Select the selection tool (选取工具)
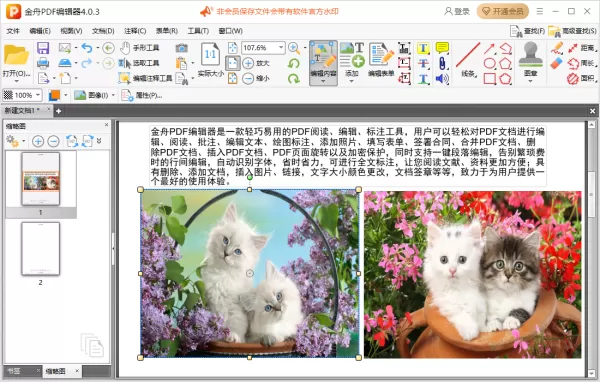 coord(139,63)
